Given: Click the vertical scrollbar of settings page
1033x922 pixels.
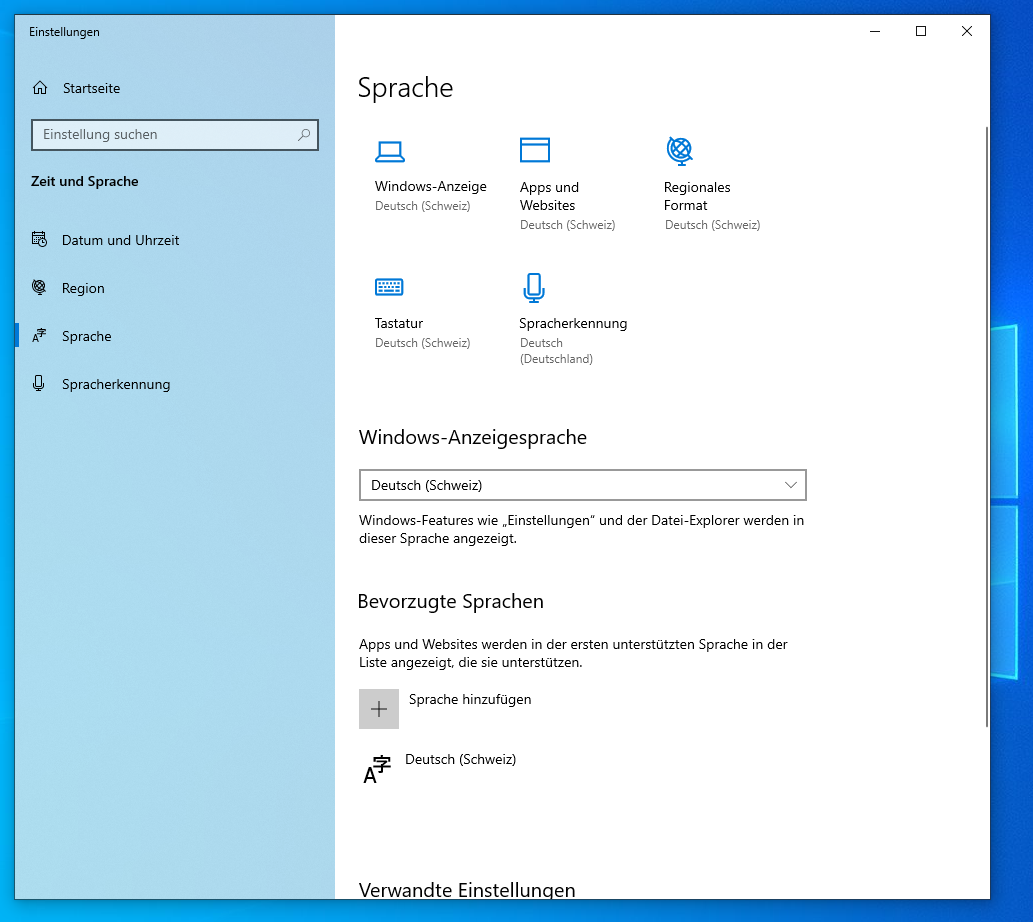Looking at the screenshot, I should point(986,420).
